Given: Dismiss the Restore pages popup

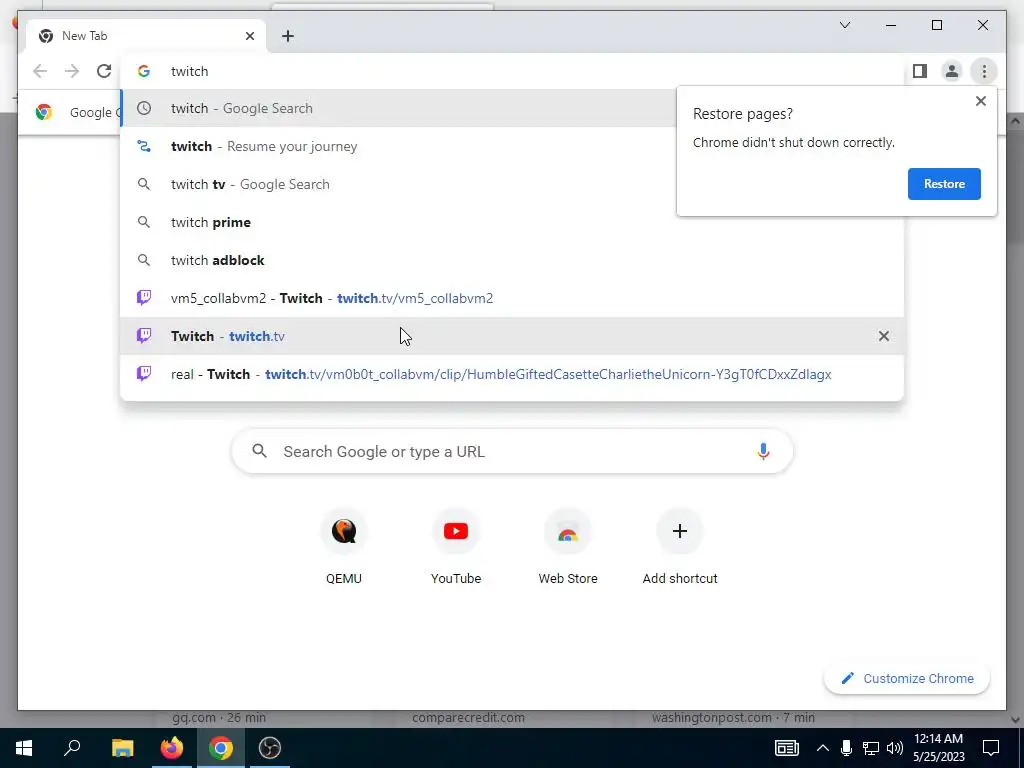Looking at the screenshot, I should pyautogui.click(x=980, y=101).
